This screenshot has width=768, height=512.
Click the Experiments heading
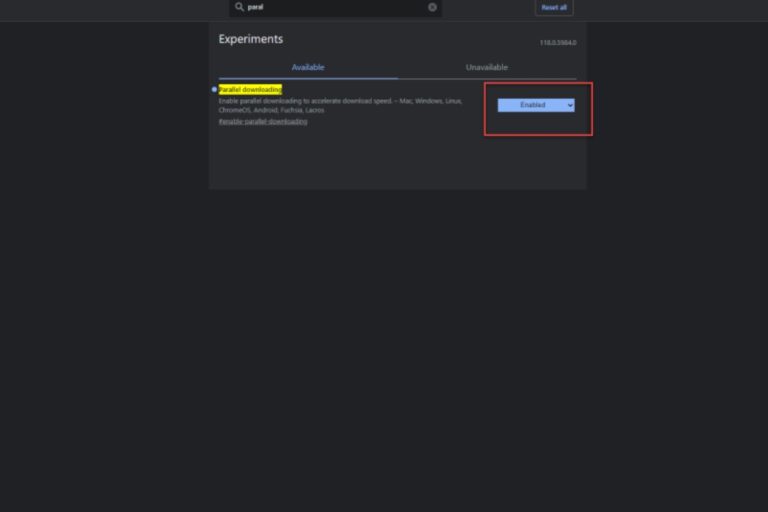(251, 39)
